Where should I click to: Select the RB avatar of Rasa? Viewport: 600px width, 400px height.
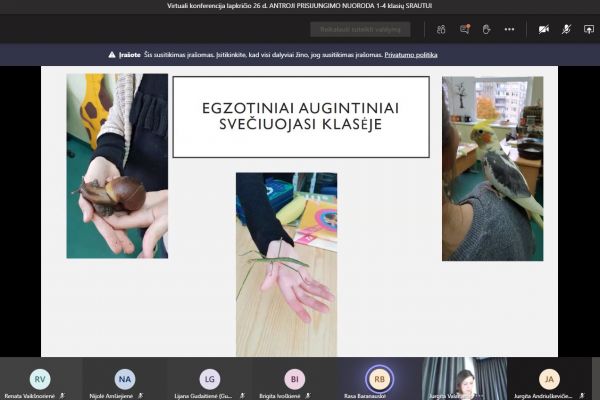point(379,379)
